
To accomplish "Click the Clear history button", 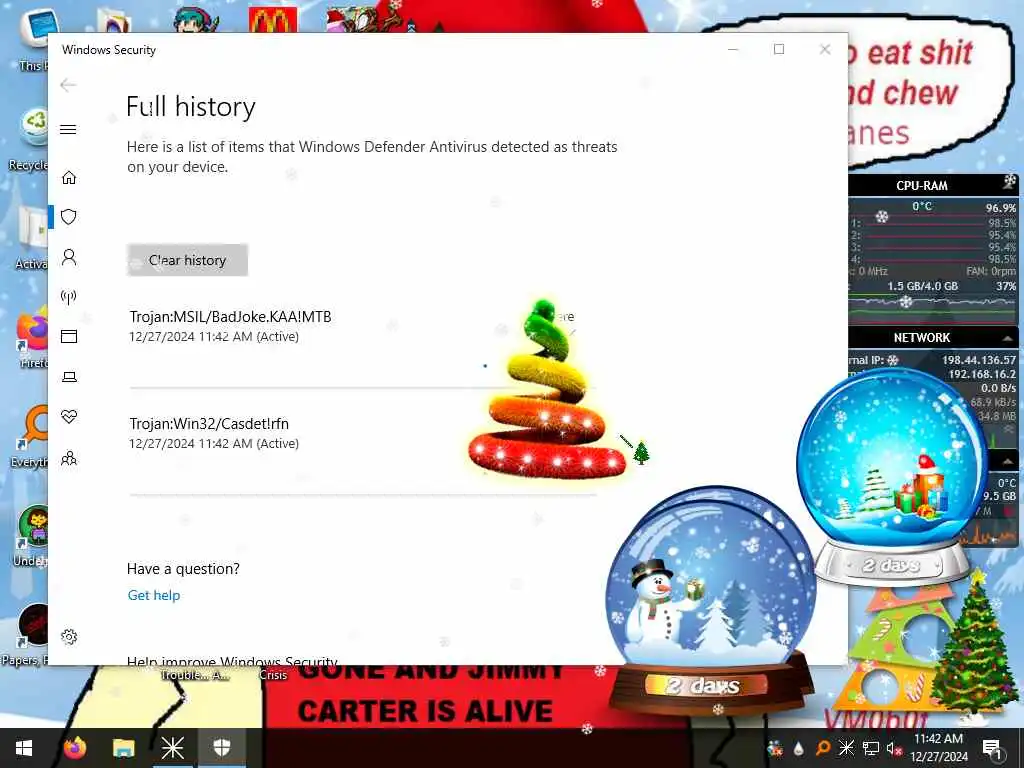I will [187, 260].
